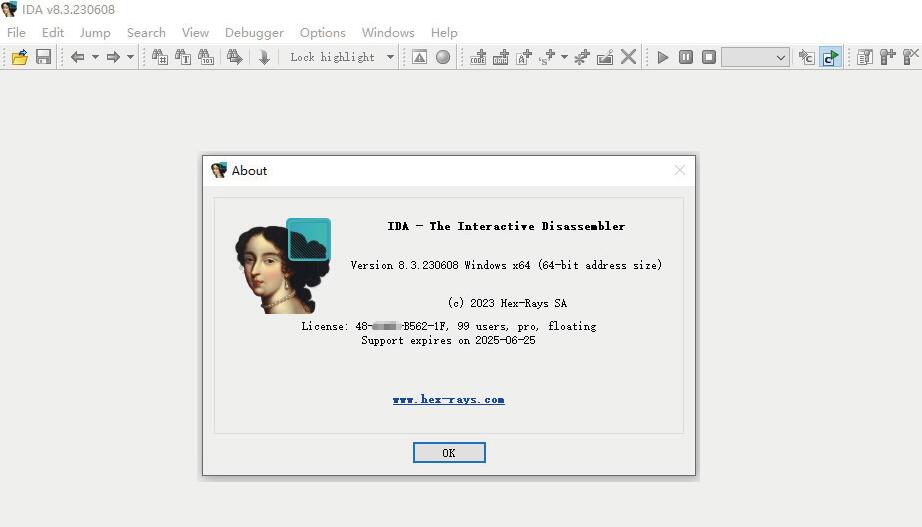The image size is (922, 527).
Task: Search for text binoculars T icon
Action: pos(183,57)
